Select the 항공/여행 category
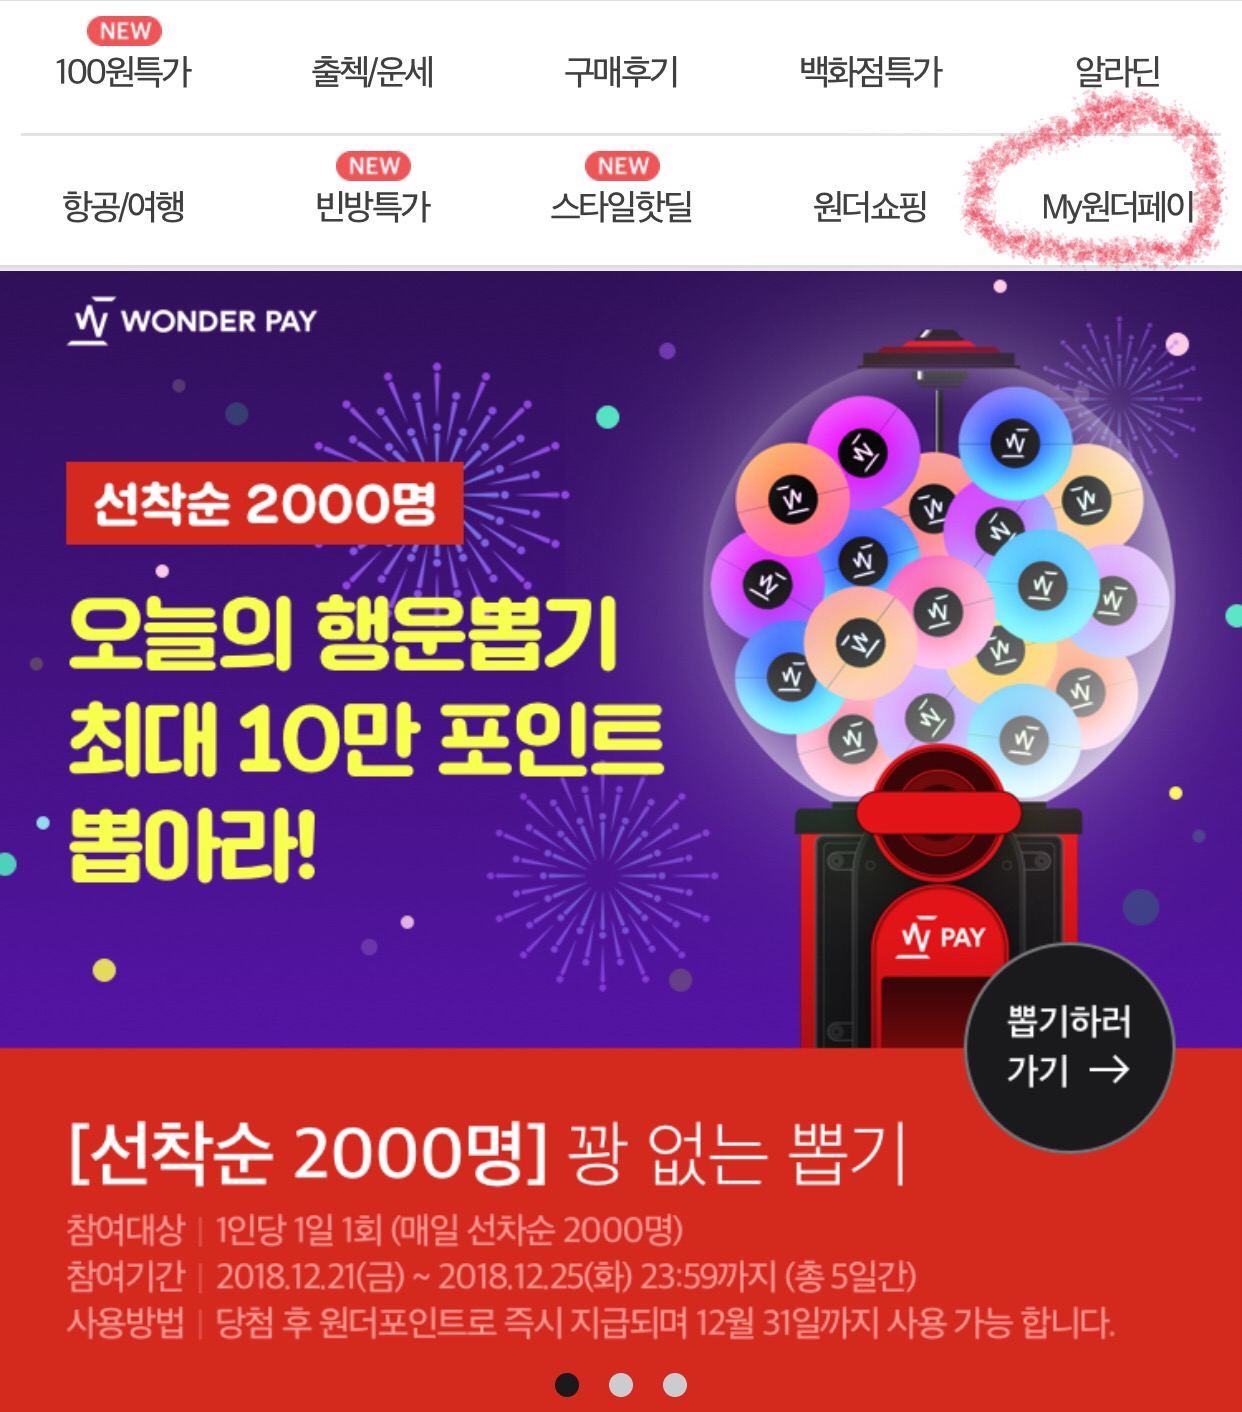The image size is (1242, 1412). [124, 207]
